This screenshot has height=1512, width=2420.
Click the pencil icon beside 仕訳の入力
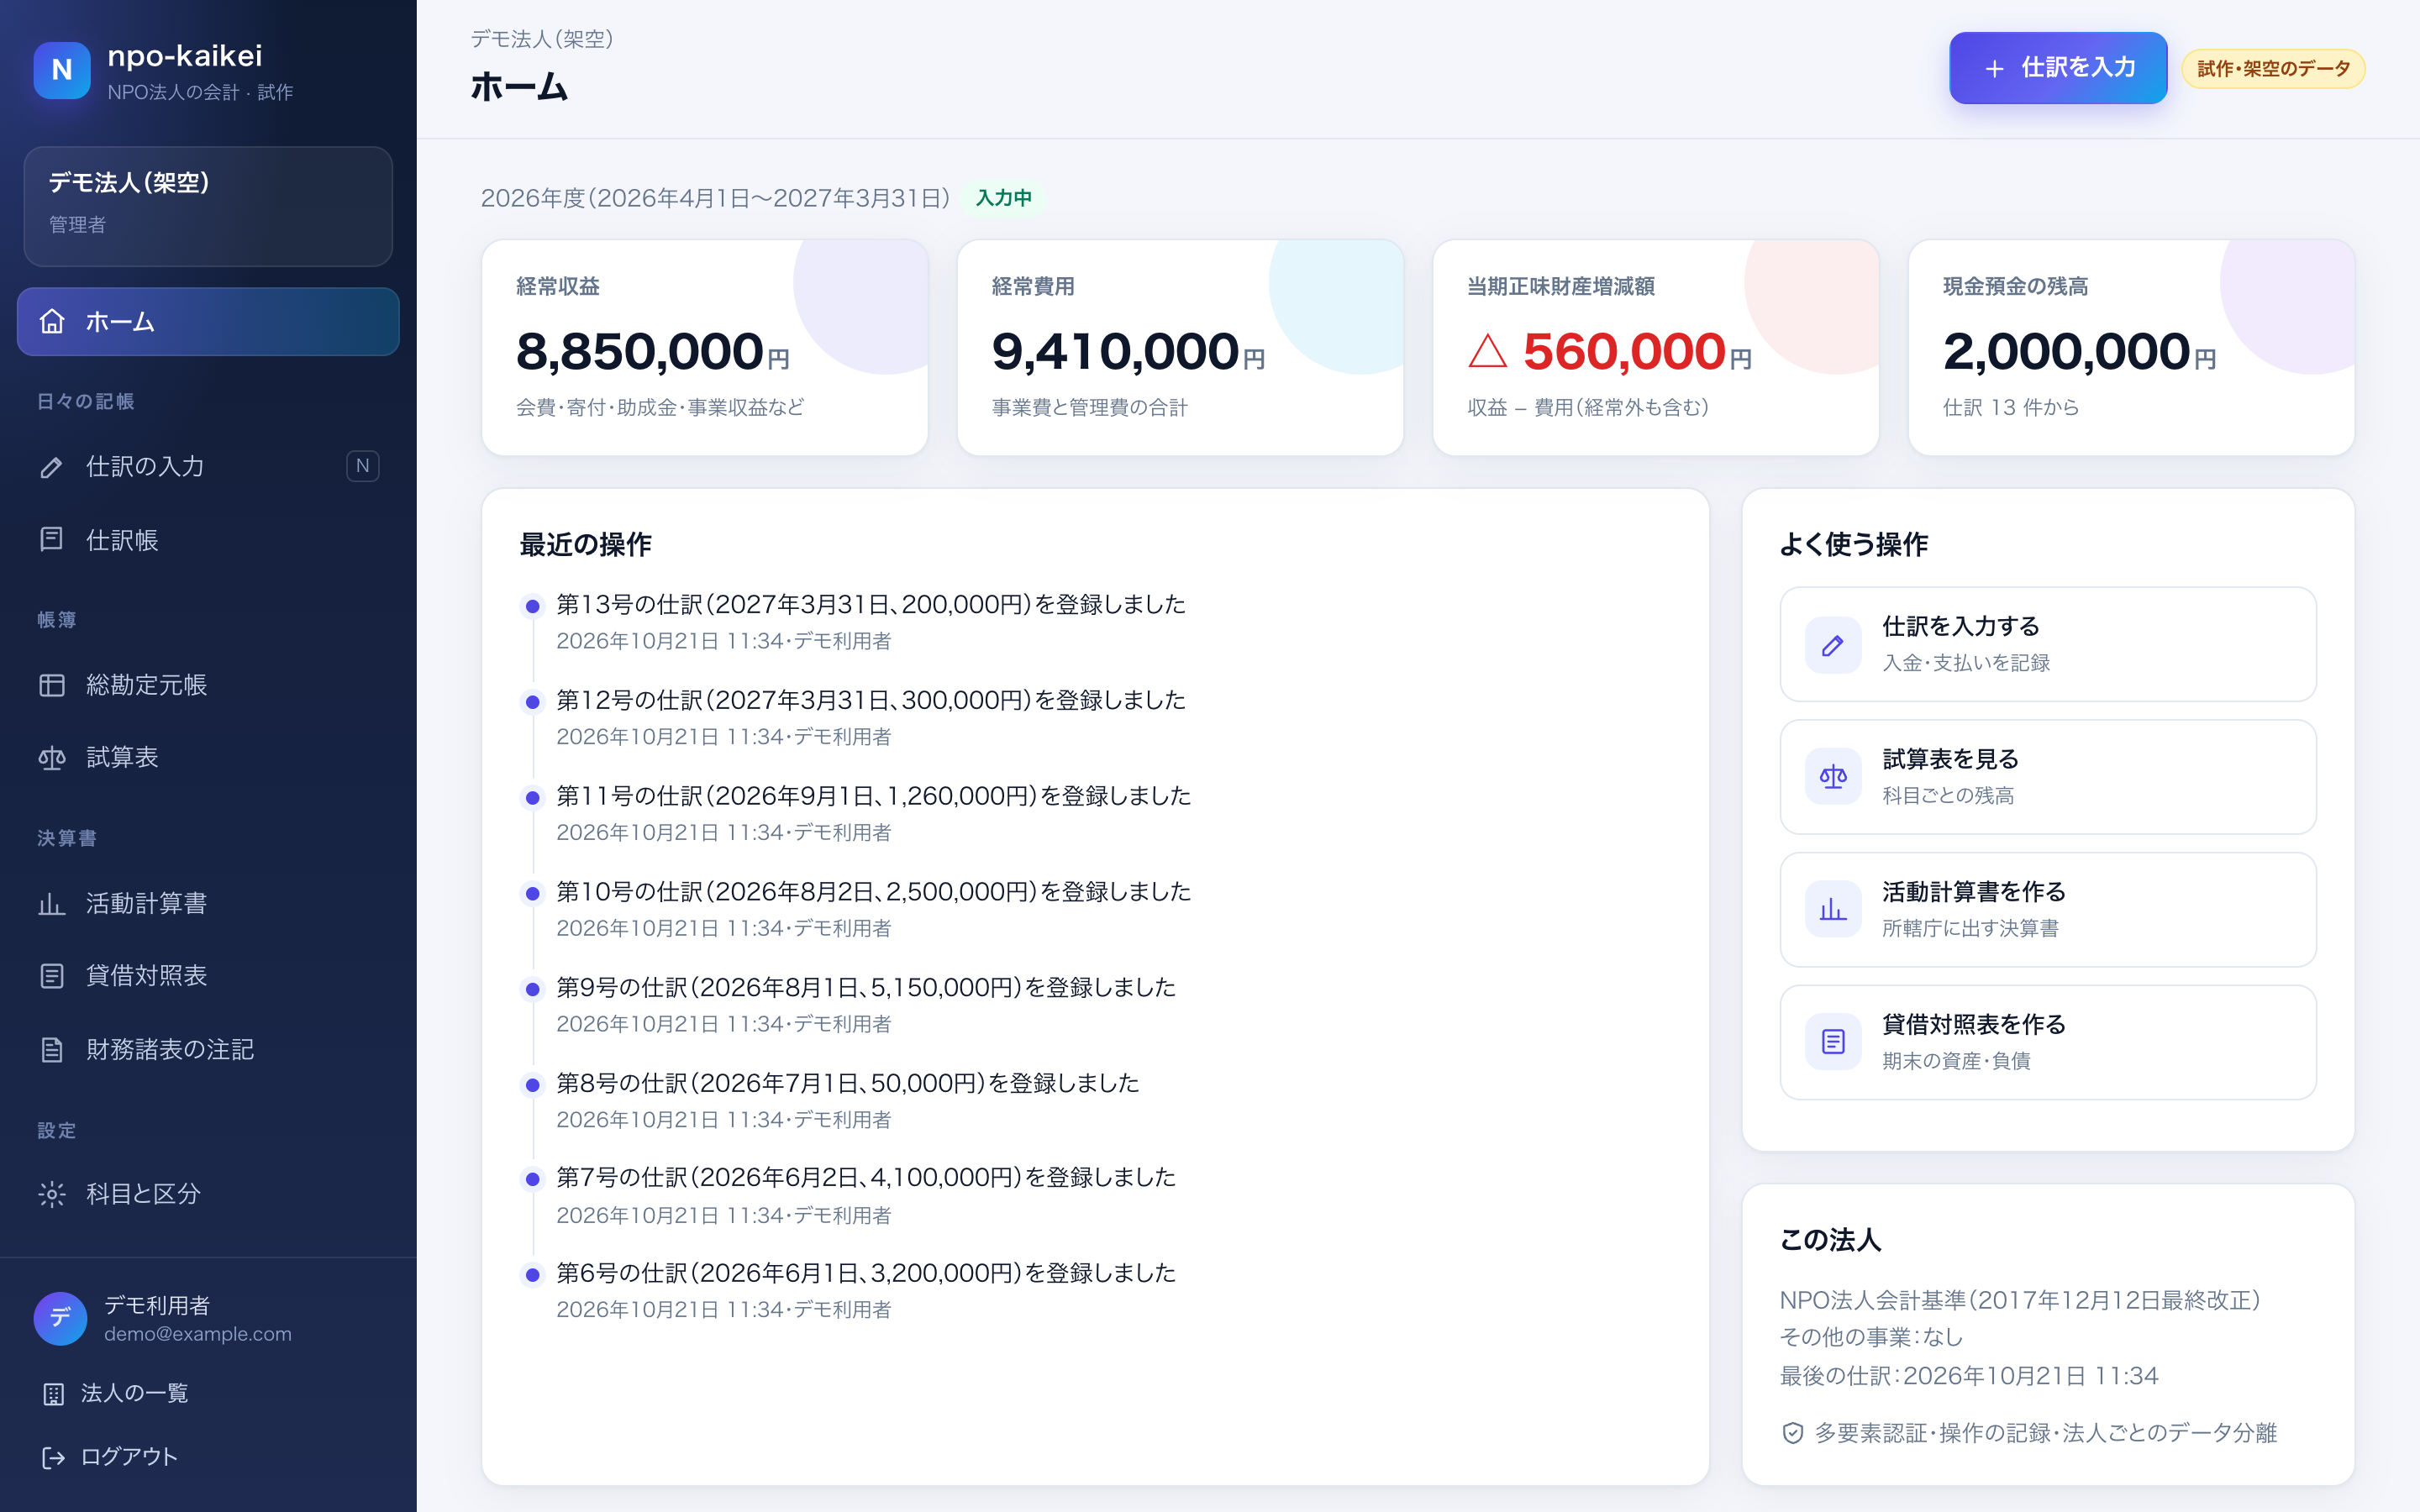pos(52,466)
